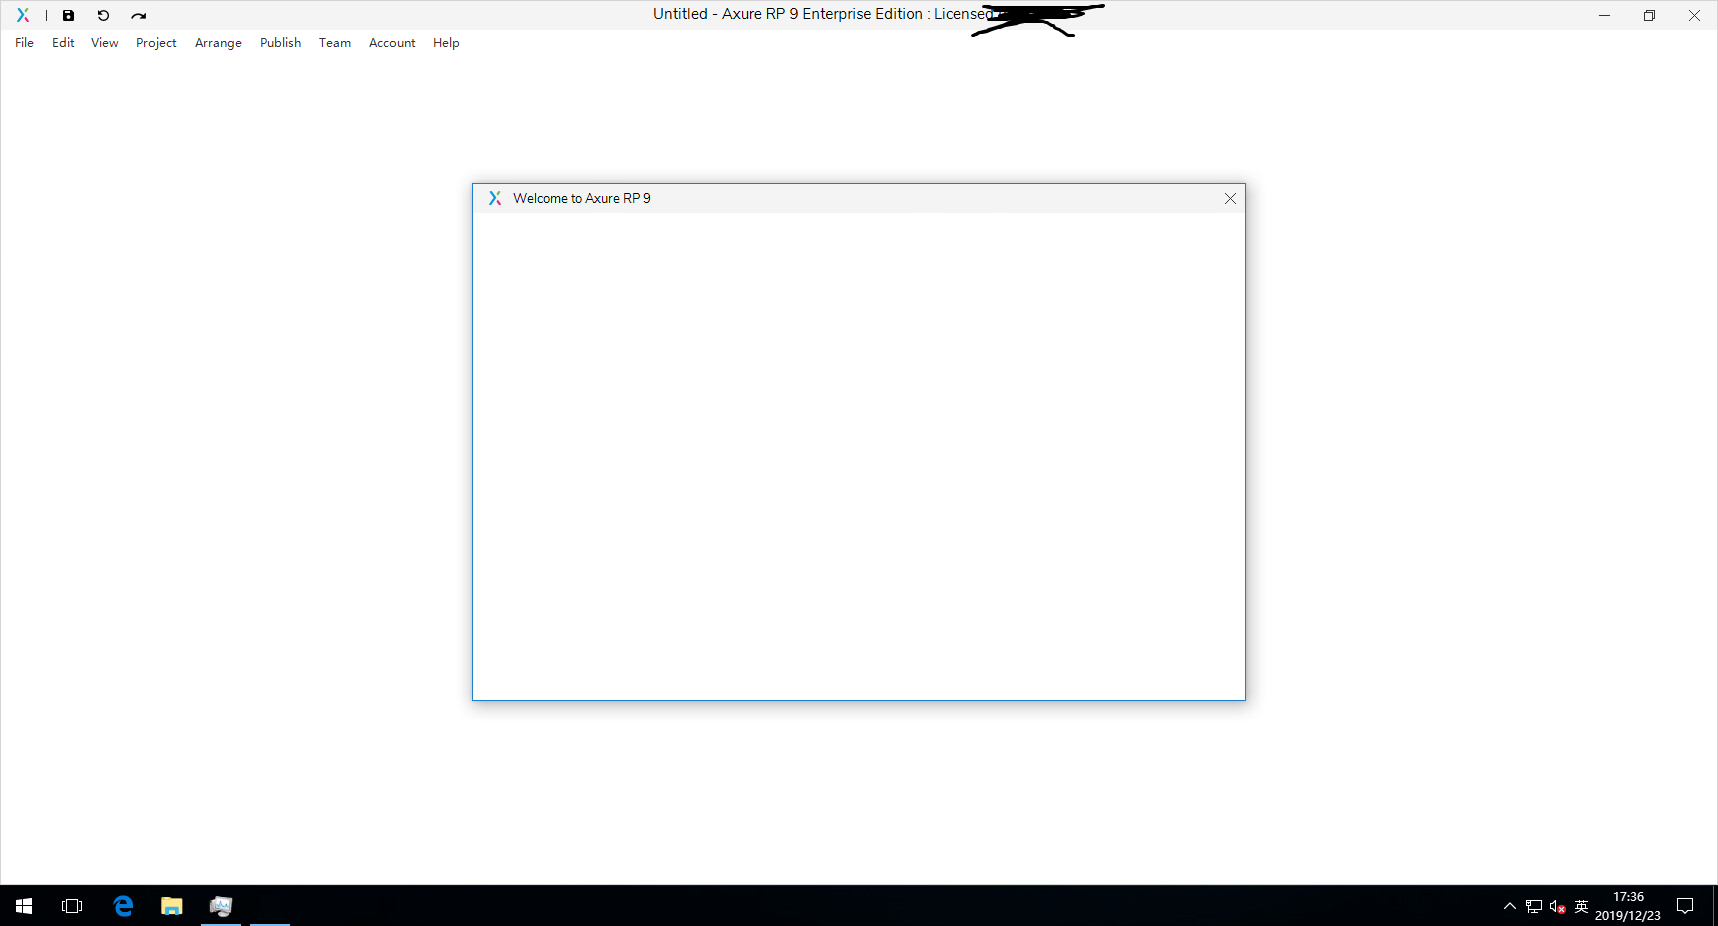This screenshot has width=1718, height=926.
Task: Click the muted volume tray icon
Action: point(1557,907)
